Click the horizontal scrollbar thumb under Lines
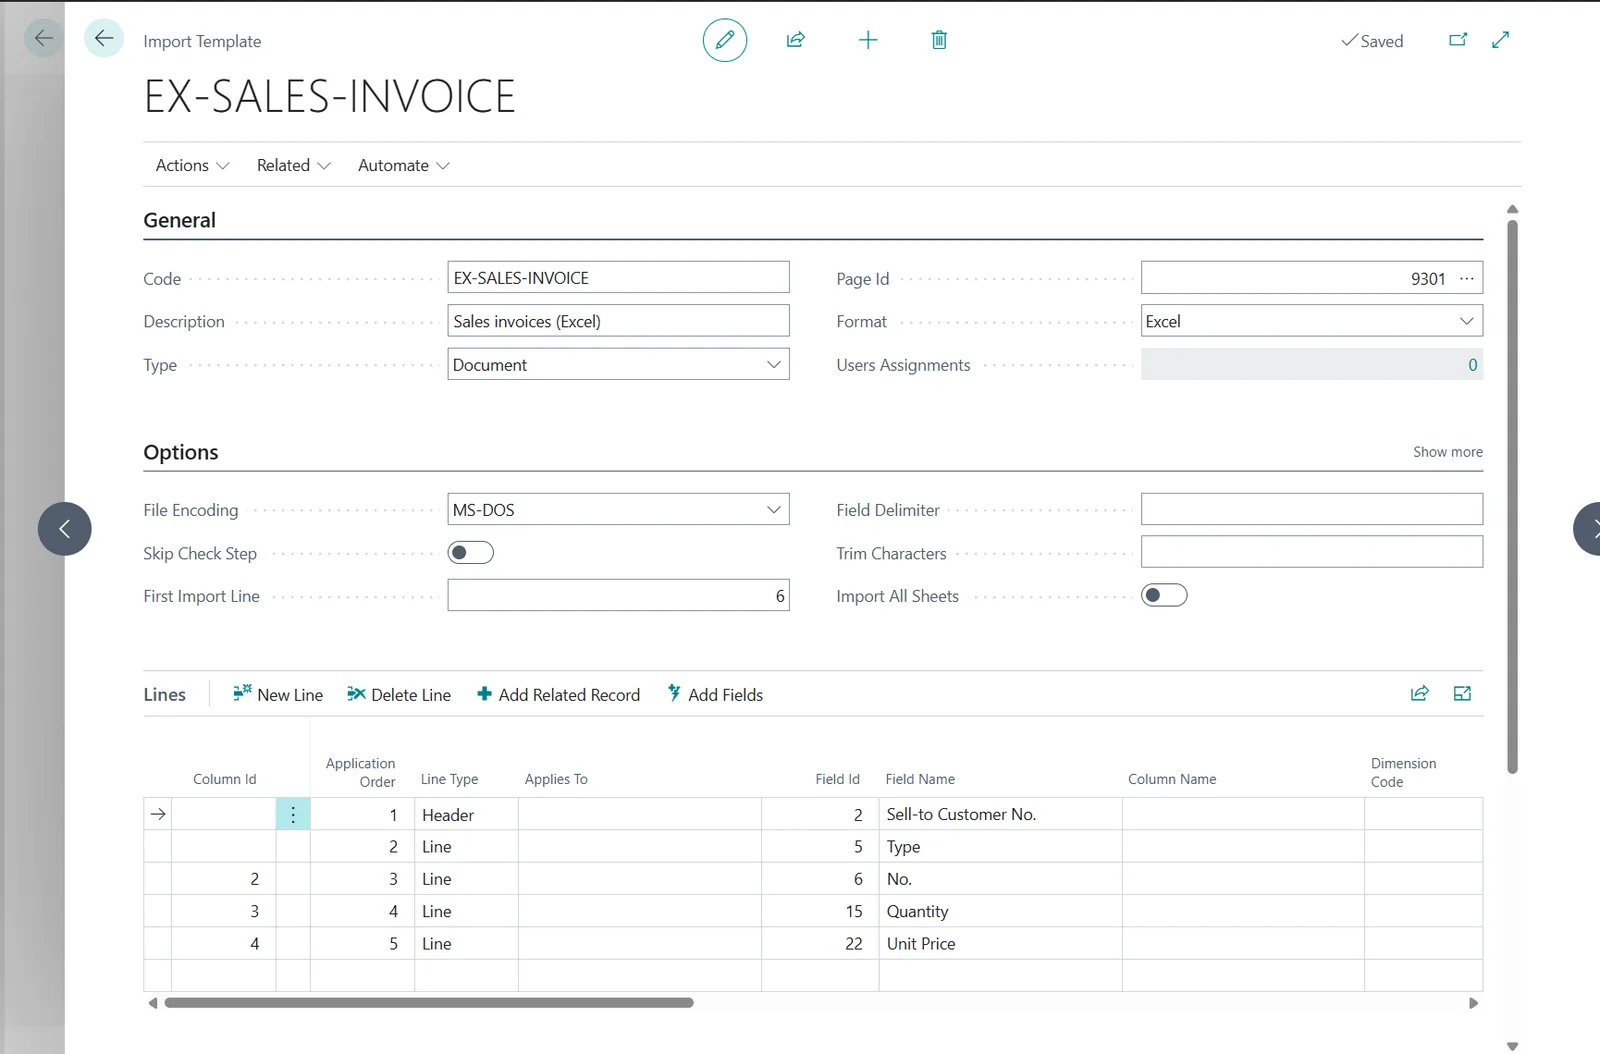This screenshot has height=1054, width=1600. click(x=429, y=1003)
